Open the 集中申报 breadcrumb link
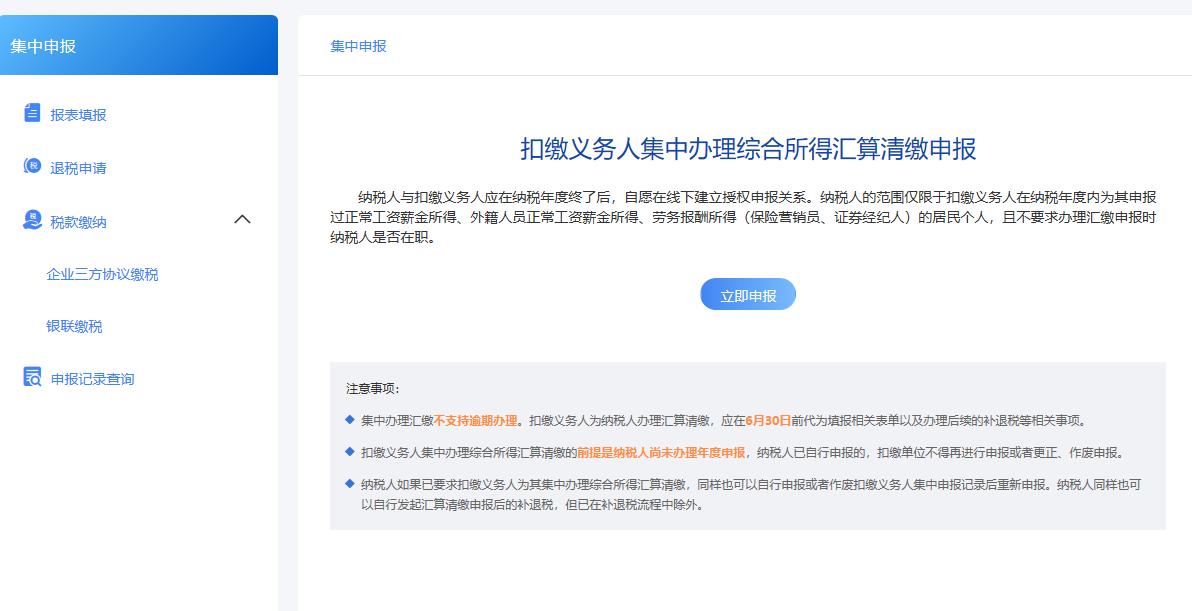Screen dimensions: 1192x611 [357, 46]
